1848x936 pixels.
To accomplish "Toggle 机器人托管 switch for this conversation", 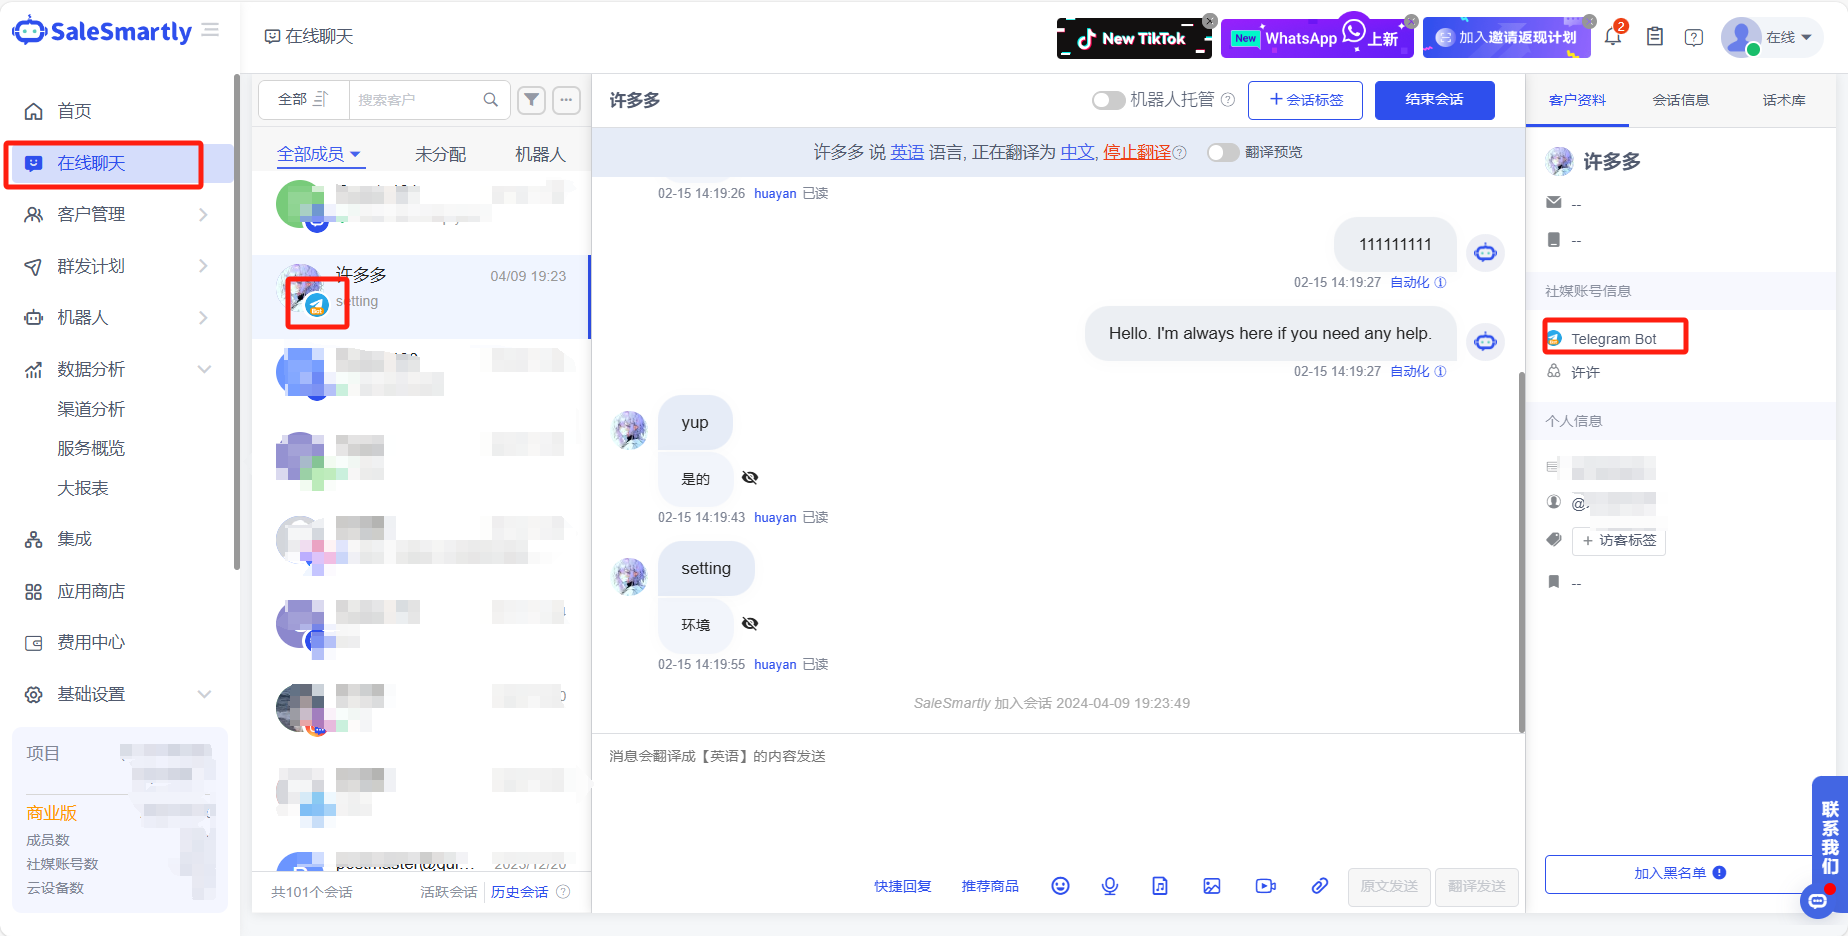I will [x=1108, y=100].
